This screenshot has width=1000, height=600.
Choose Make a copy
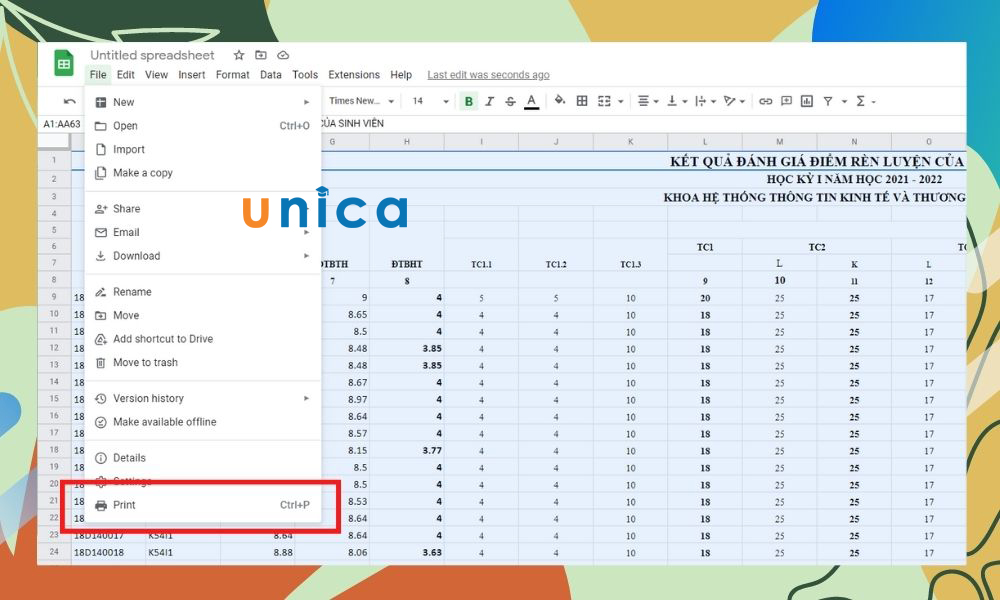[203, 173]
